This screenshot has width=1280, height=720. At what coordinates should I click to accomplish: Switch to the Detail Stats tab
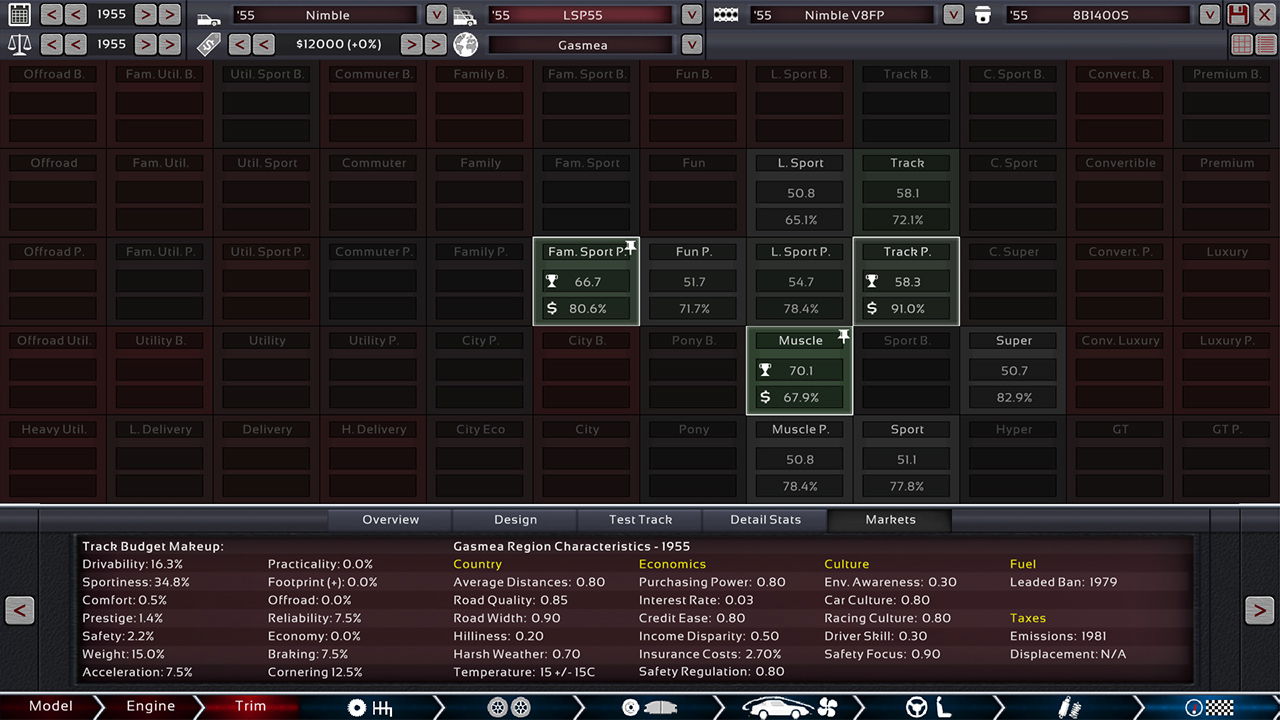[765, 520]
